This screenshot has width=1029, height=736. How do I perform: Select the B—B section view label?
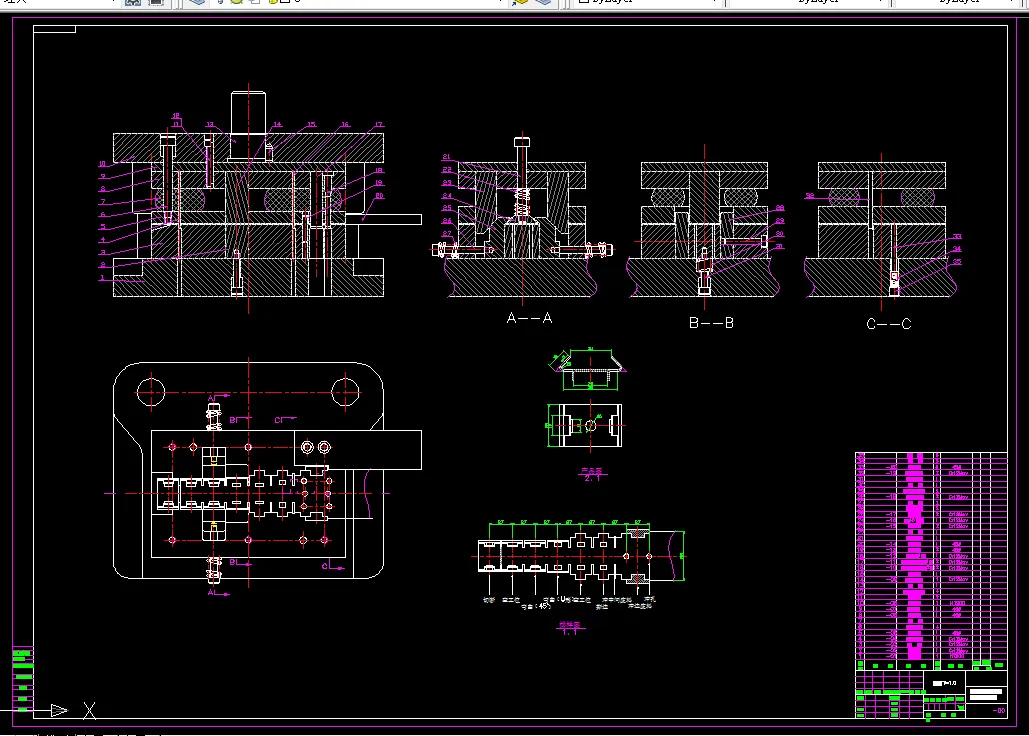click(x=711, y=323)
